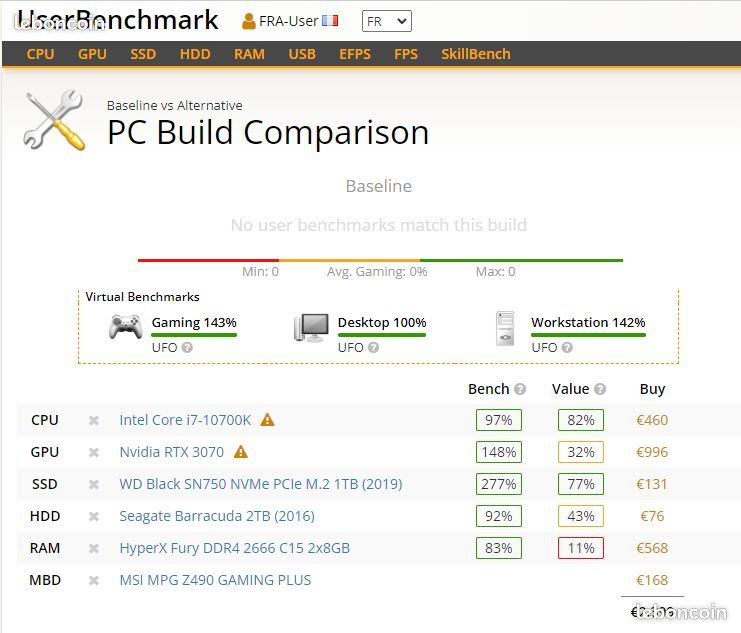
Task: Click the Baseline heading text
Action: click(379, 186)
